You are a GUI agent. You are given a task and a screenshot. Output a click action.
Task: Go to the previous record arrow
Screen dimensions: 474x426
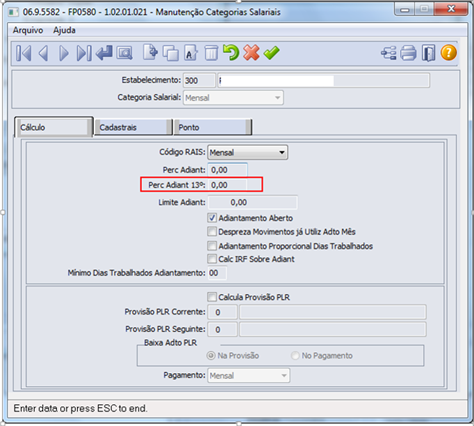44,53
